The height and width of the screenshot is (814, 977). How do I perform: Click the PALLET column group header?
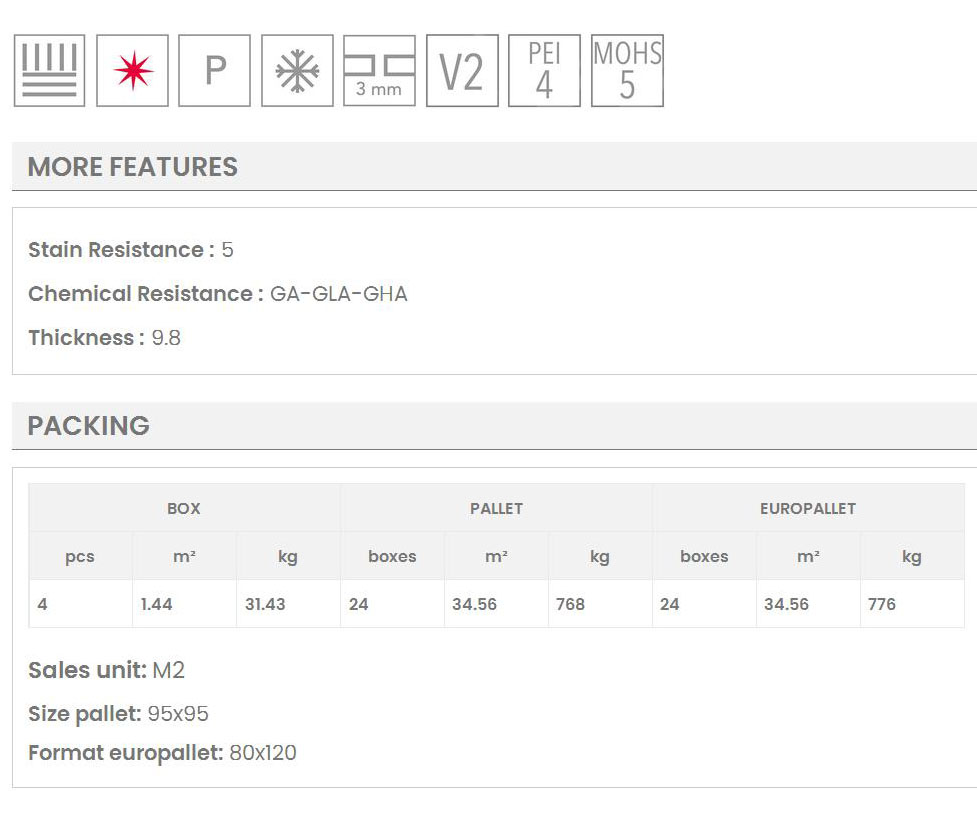pos(496,508)
